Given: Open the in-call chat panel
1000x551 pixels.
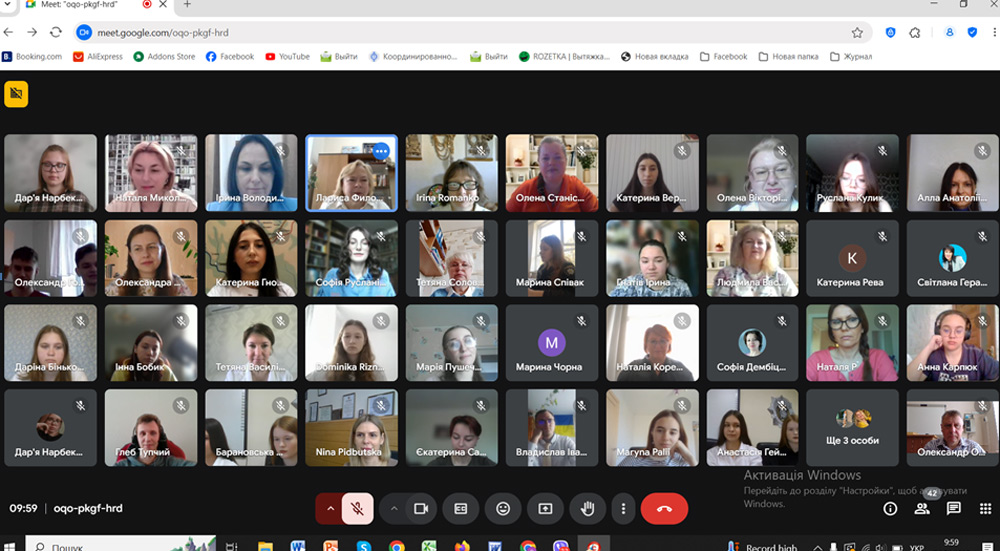Looking at the screenshot, I should click(954, 508).
